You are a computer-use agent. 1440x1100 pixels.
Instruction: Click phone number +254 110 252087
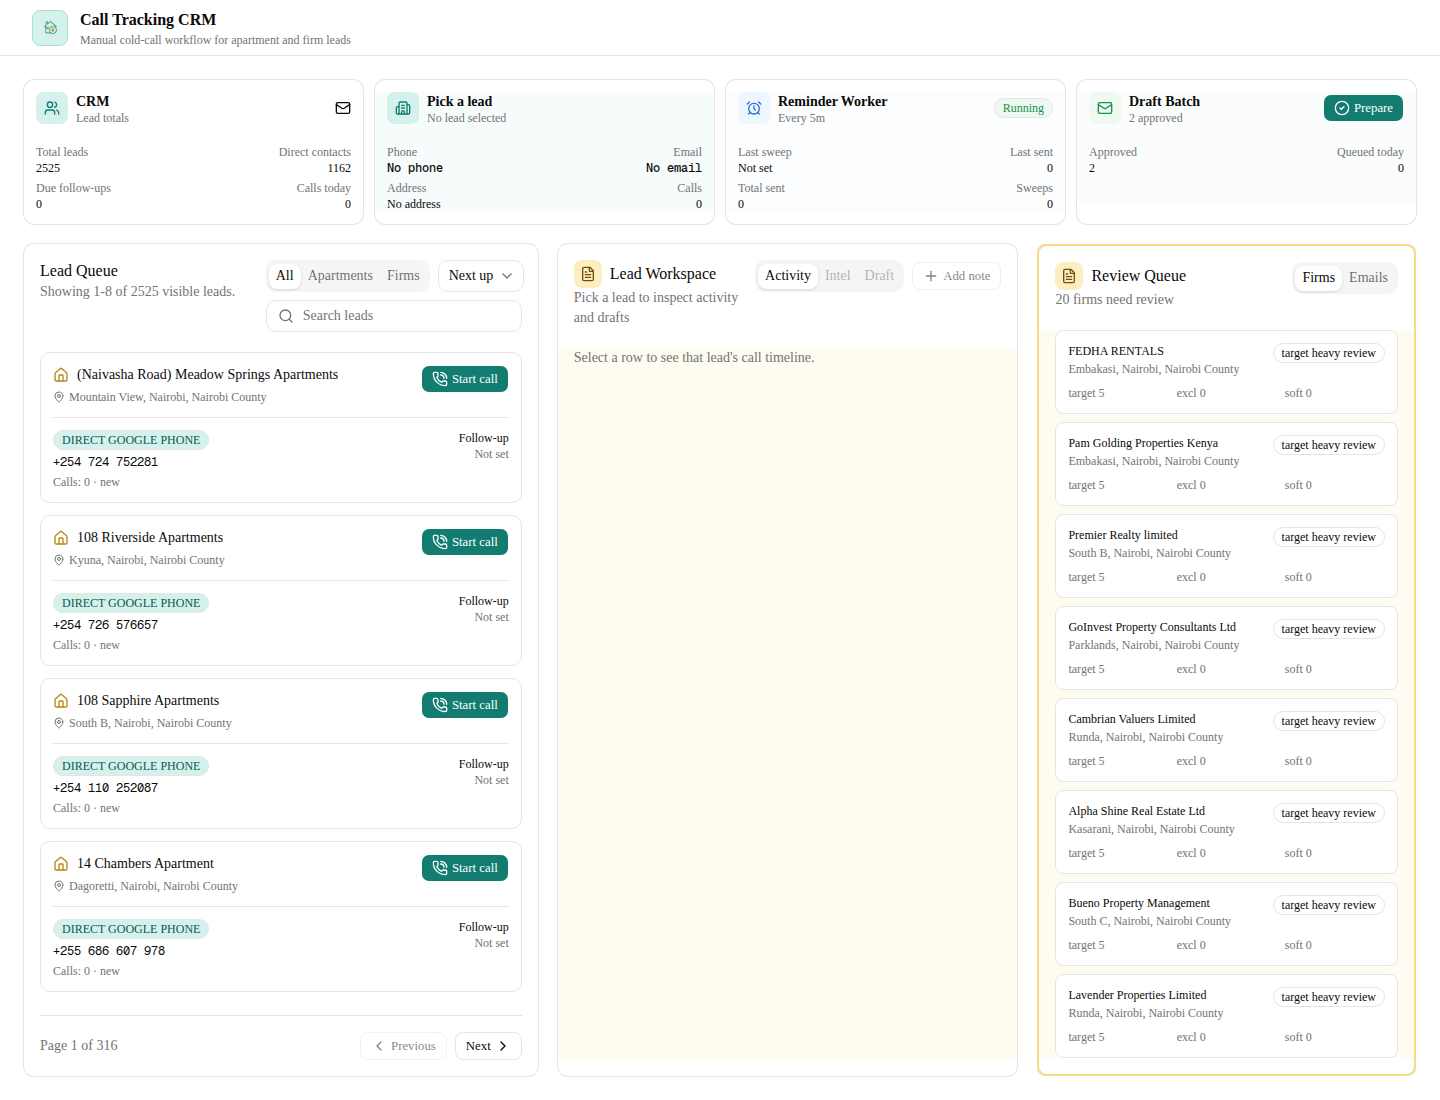(x=105, y=788)
